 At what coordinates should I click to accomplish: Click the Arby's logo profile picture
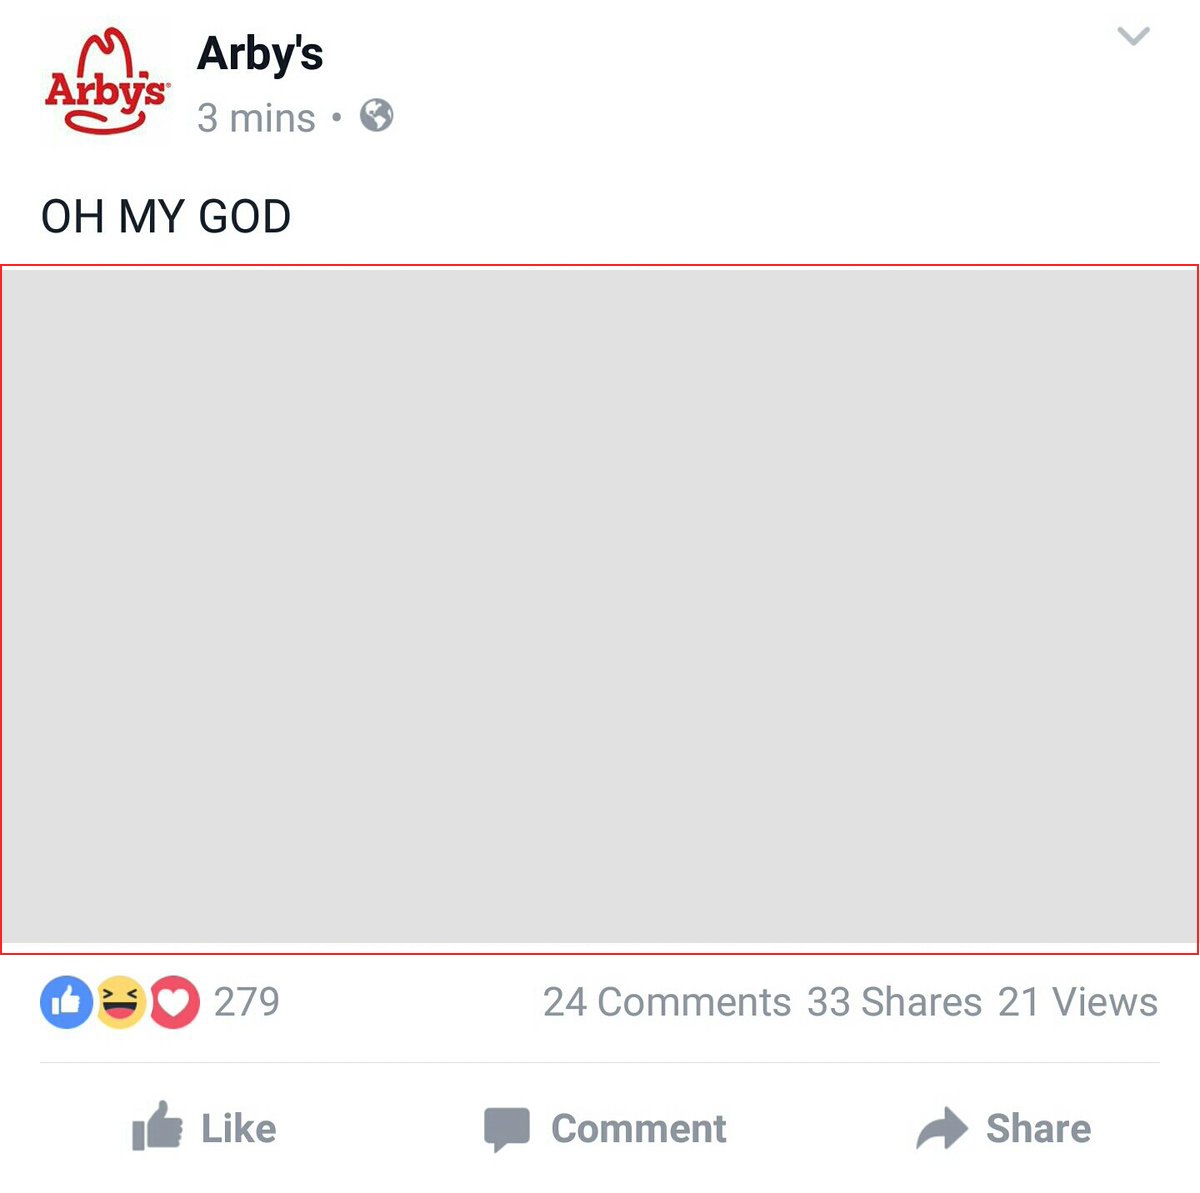coord(106,83)
